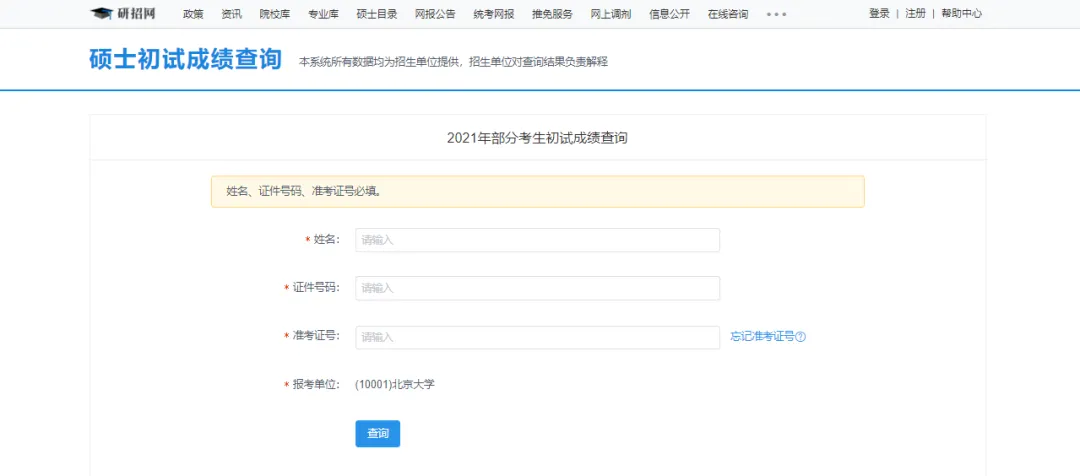
Task: Click into the 证件号码 input field
Action: tap(537, 288)
